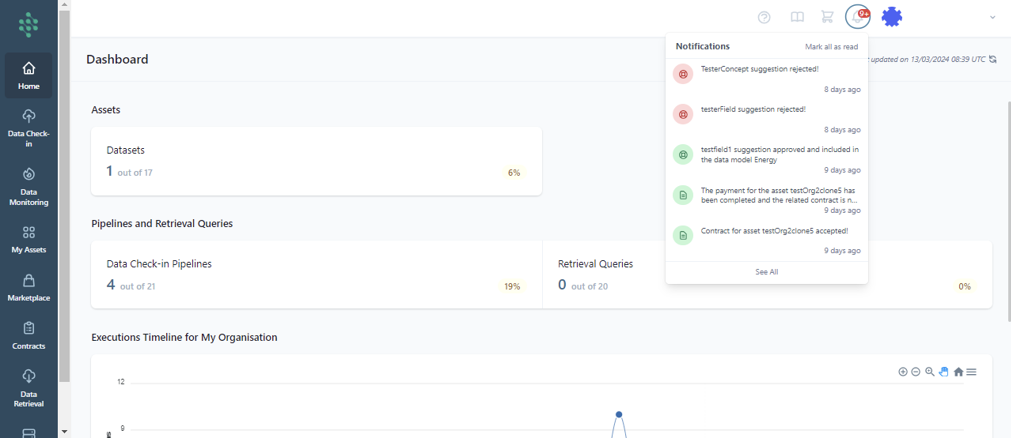Open the shopping cart icon
Viewport: 1011px width, 441px height.
827,17
